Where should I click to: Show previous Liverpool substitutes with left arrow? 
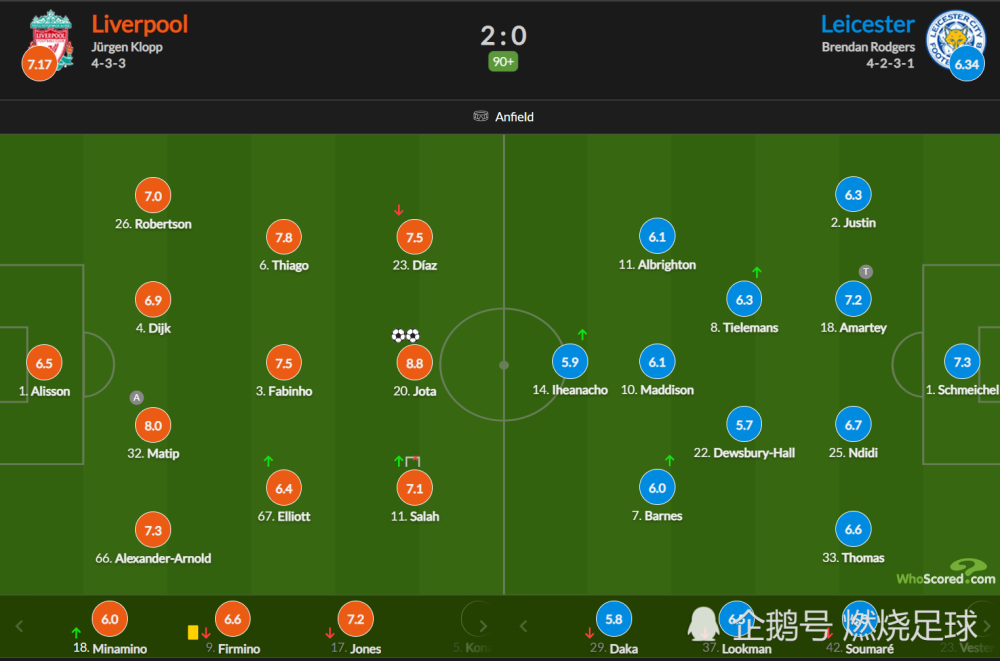[19, 626]
